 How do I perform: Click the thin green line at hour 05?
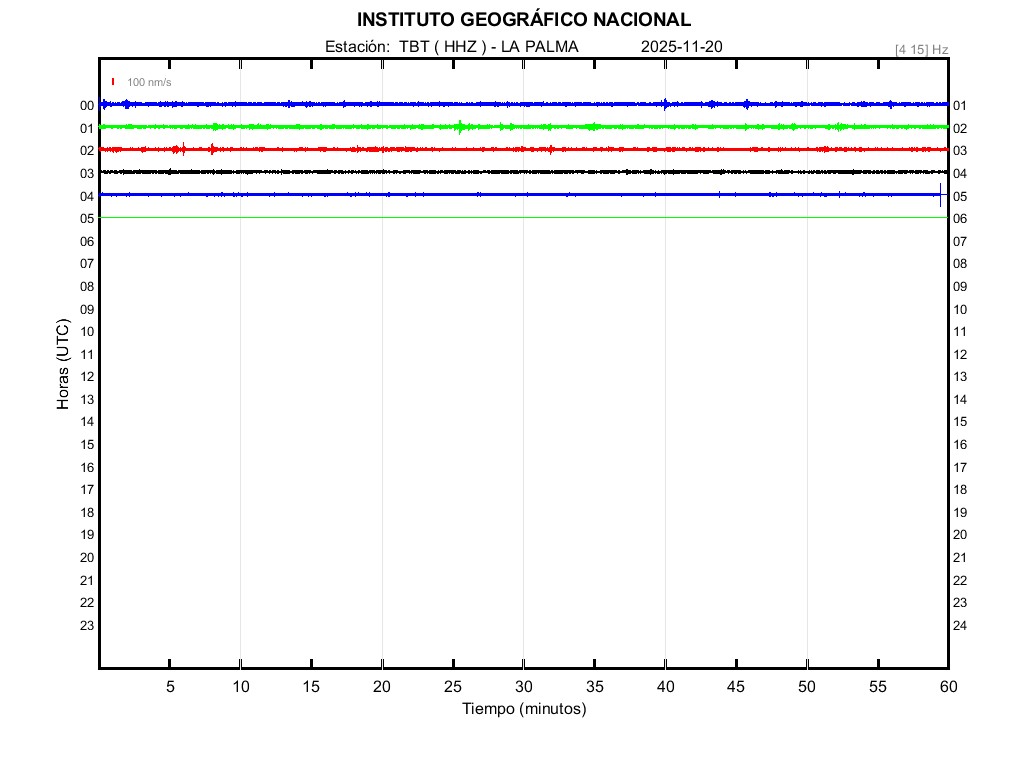click(400, 217)
